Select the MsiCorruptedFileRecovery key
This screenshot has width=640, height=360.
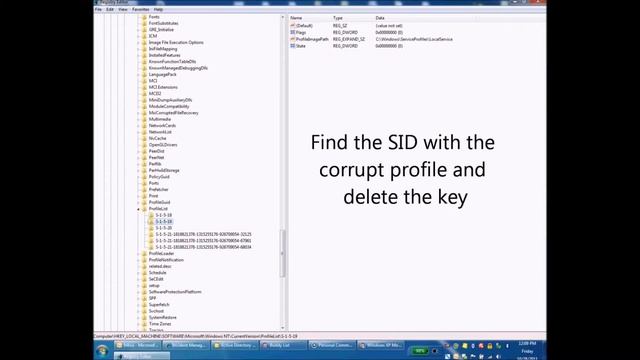pos(173,113)
